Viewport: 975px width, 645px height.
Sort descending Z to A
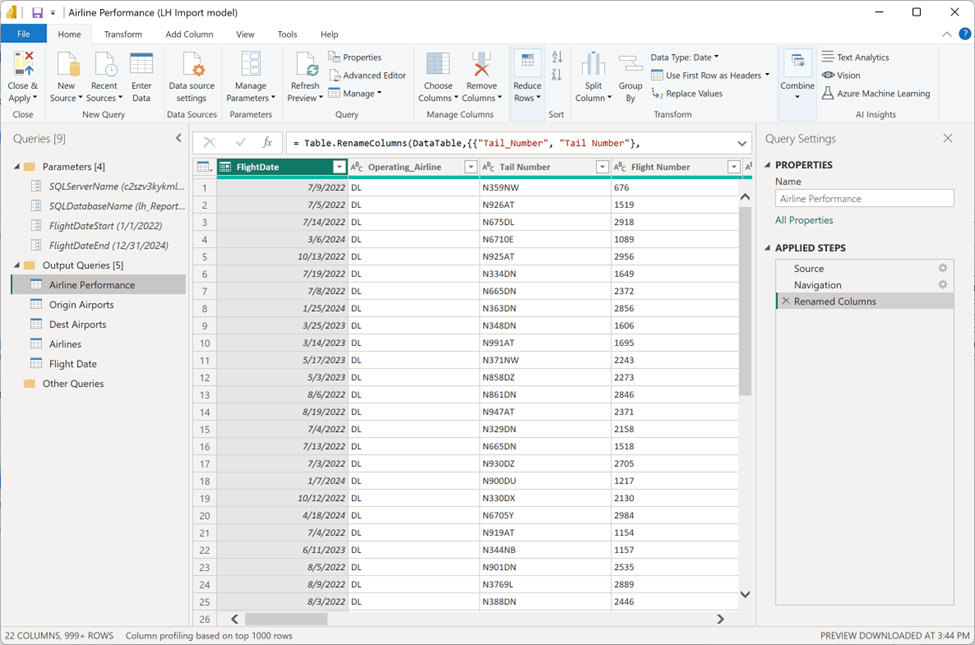[557, 75]
